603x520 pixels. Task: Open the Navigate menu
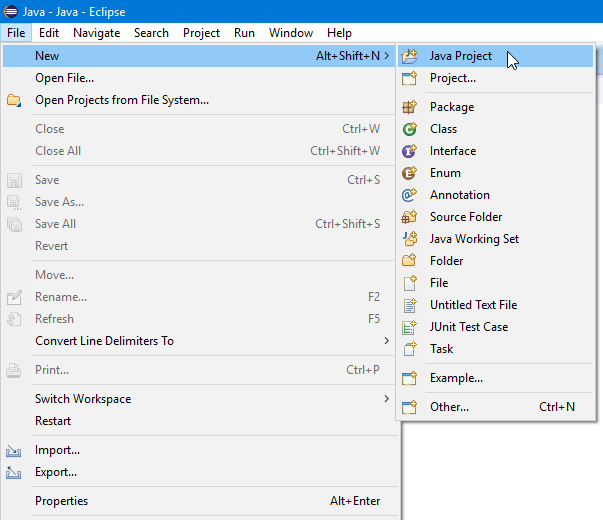pyautogui.click(x=97, y=33)
